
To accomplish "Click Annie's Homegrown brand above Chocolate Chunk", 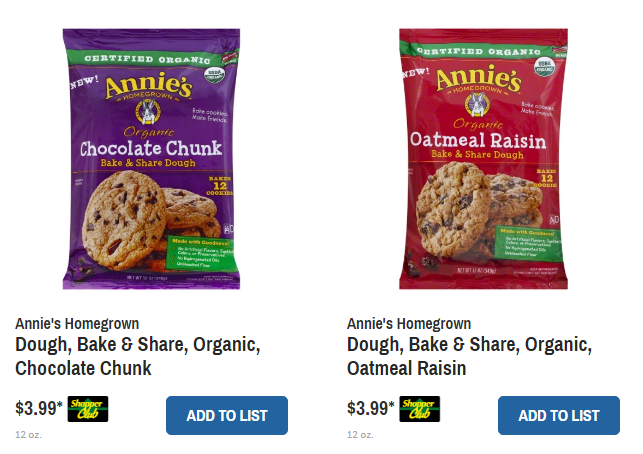I will coord(77,324).
